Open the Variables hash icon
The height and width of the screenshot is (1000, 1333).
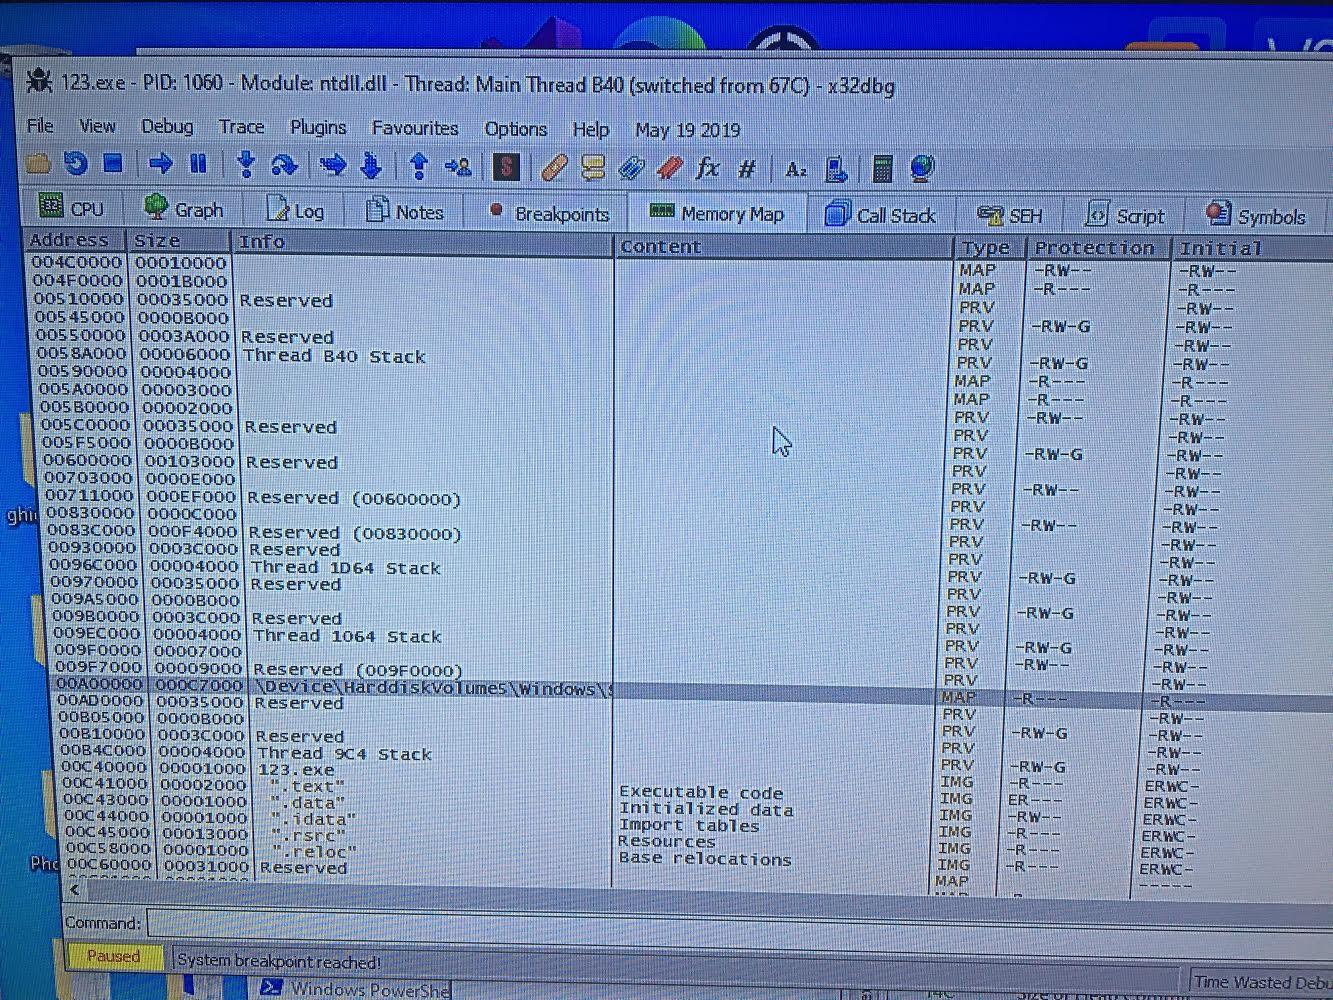click(747, 169)
